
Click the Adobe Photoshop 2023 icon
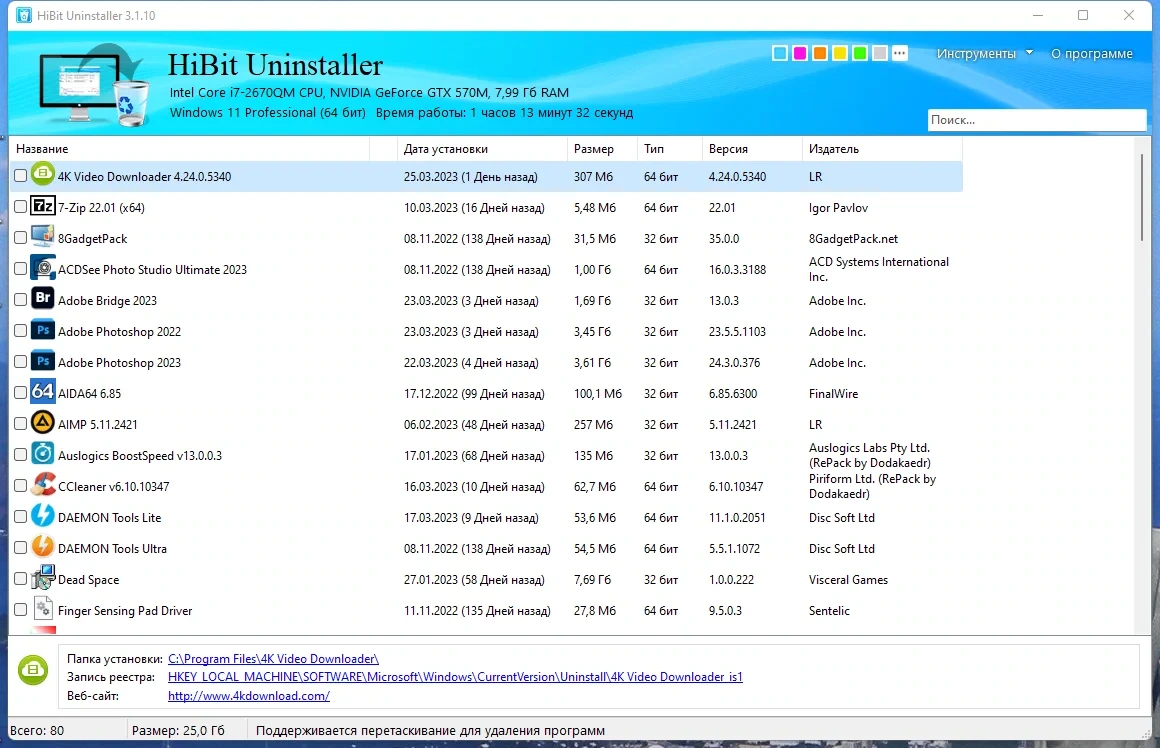click(x=43, y=362)
